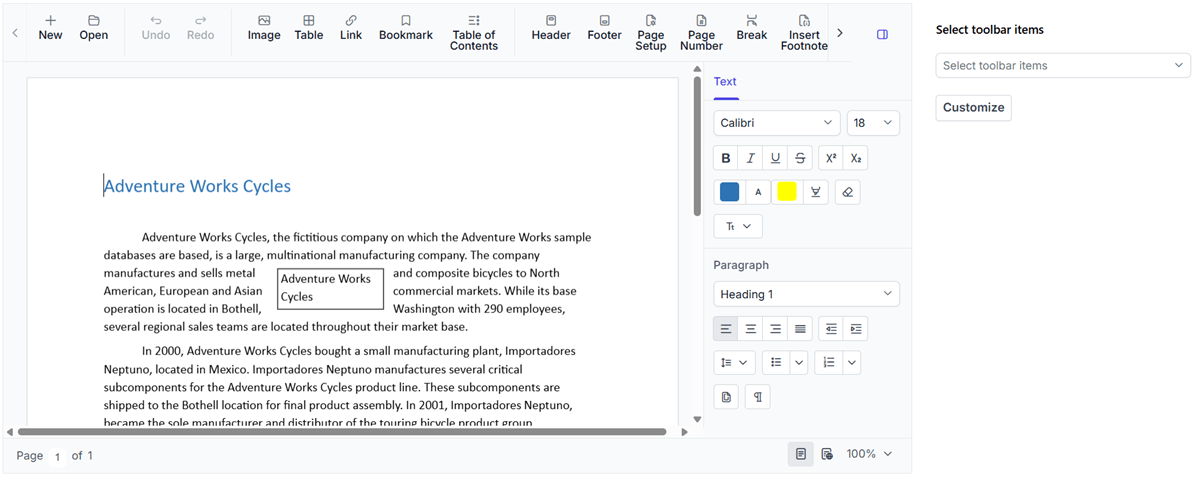The height and width of the screenshot is (478, 1200).
Task: Click the vertical scrollbar down arrow
Action: [x=697, y=420]
